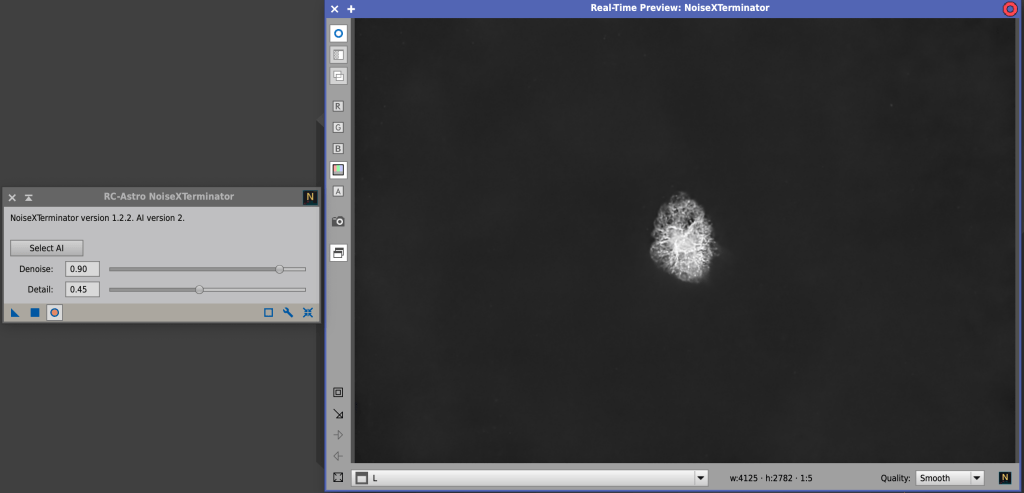Toggle the Real-Time Preview circle button
This screenshot has width=1024, height=493.
(x=54, y=313)
